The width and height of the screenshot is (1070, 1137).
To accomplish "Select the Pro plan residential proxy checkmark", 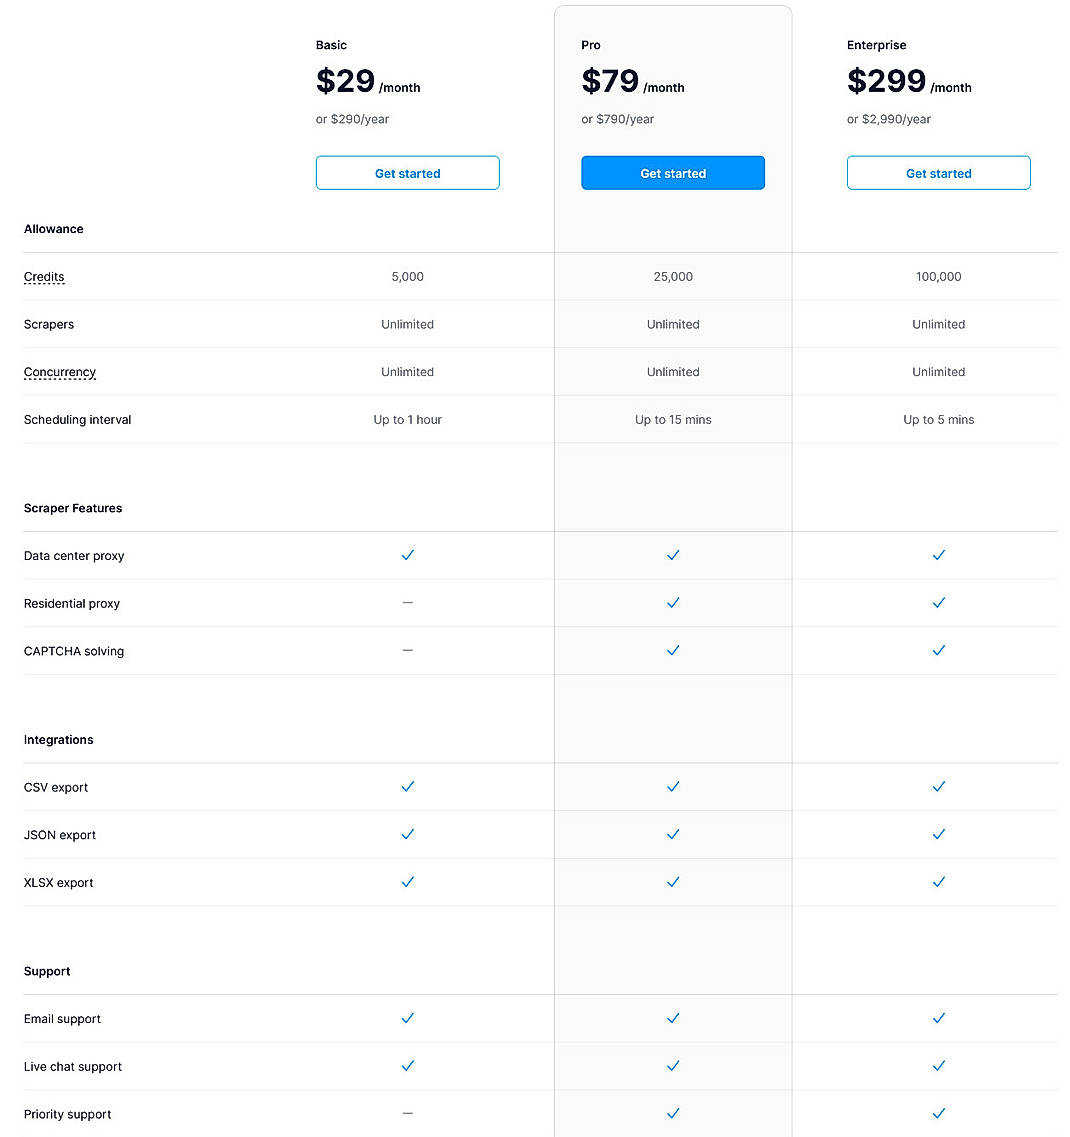I will coord(673,603).
